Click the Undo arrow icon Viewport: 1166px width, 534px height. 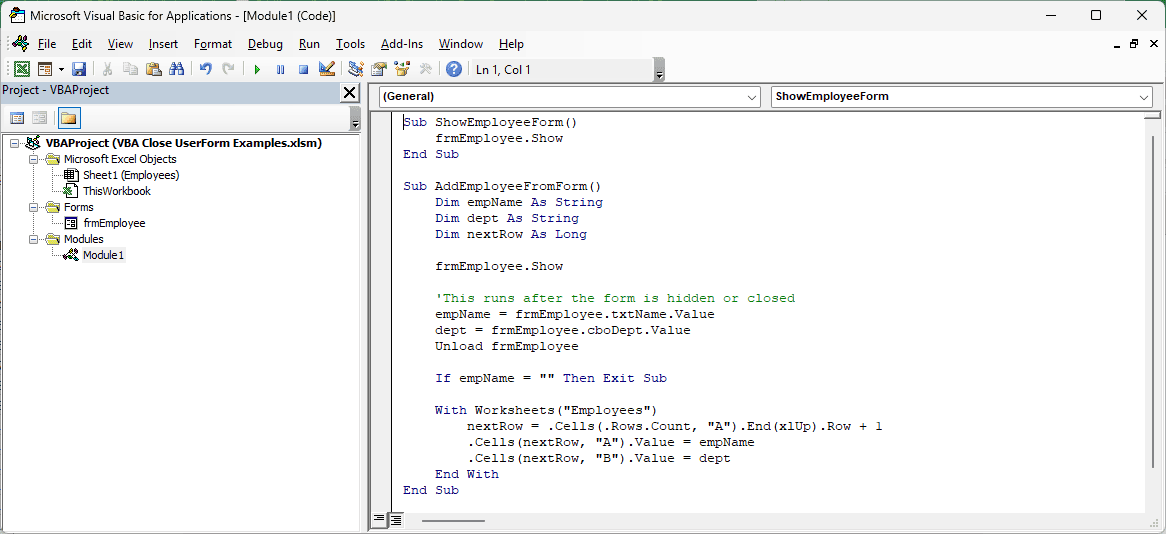click(206, 69)
